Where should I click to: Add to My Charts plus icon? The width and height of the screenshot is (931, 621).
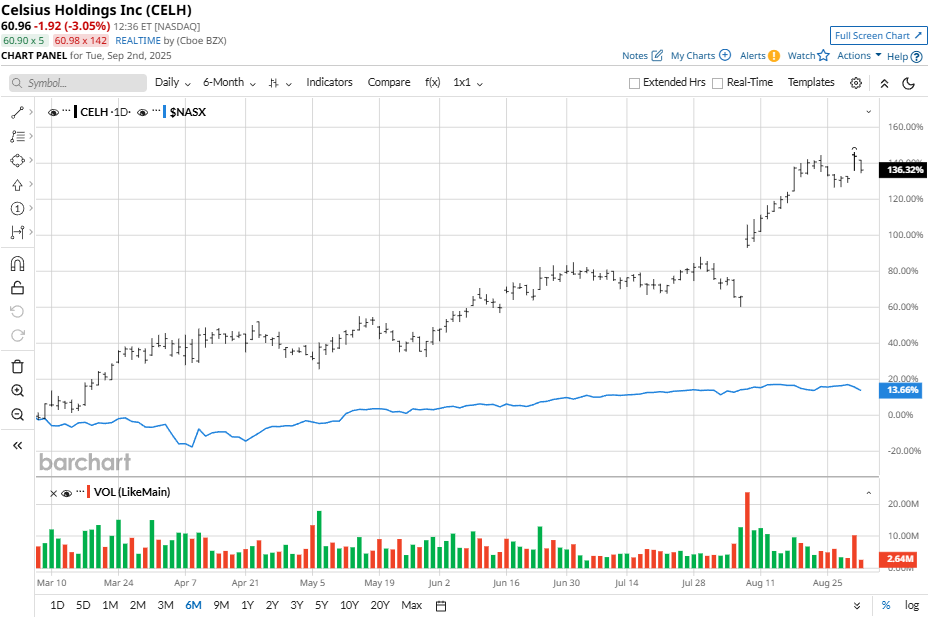coord(725,55)
